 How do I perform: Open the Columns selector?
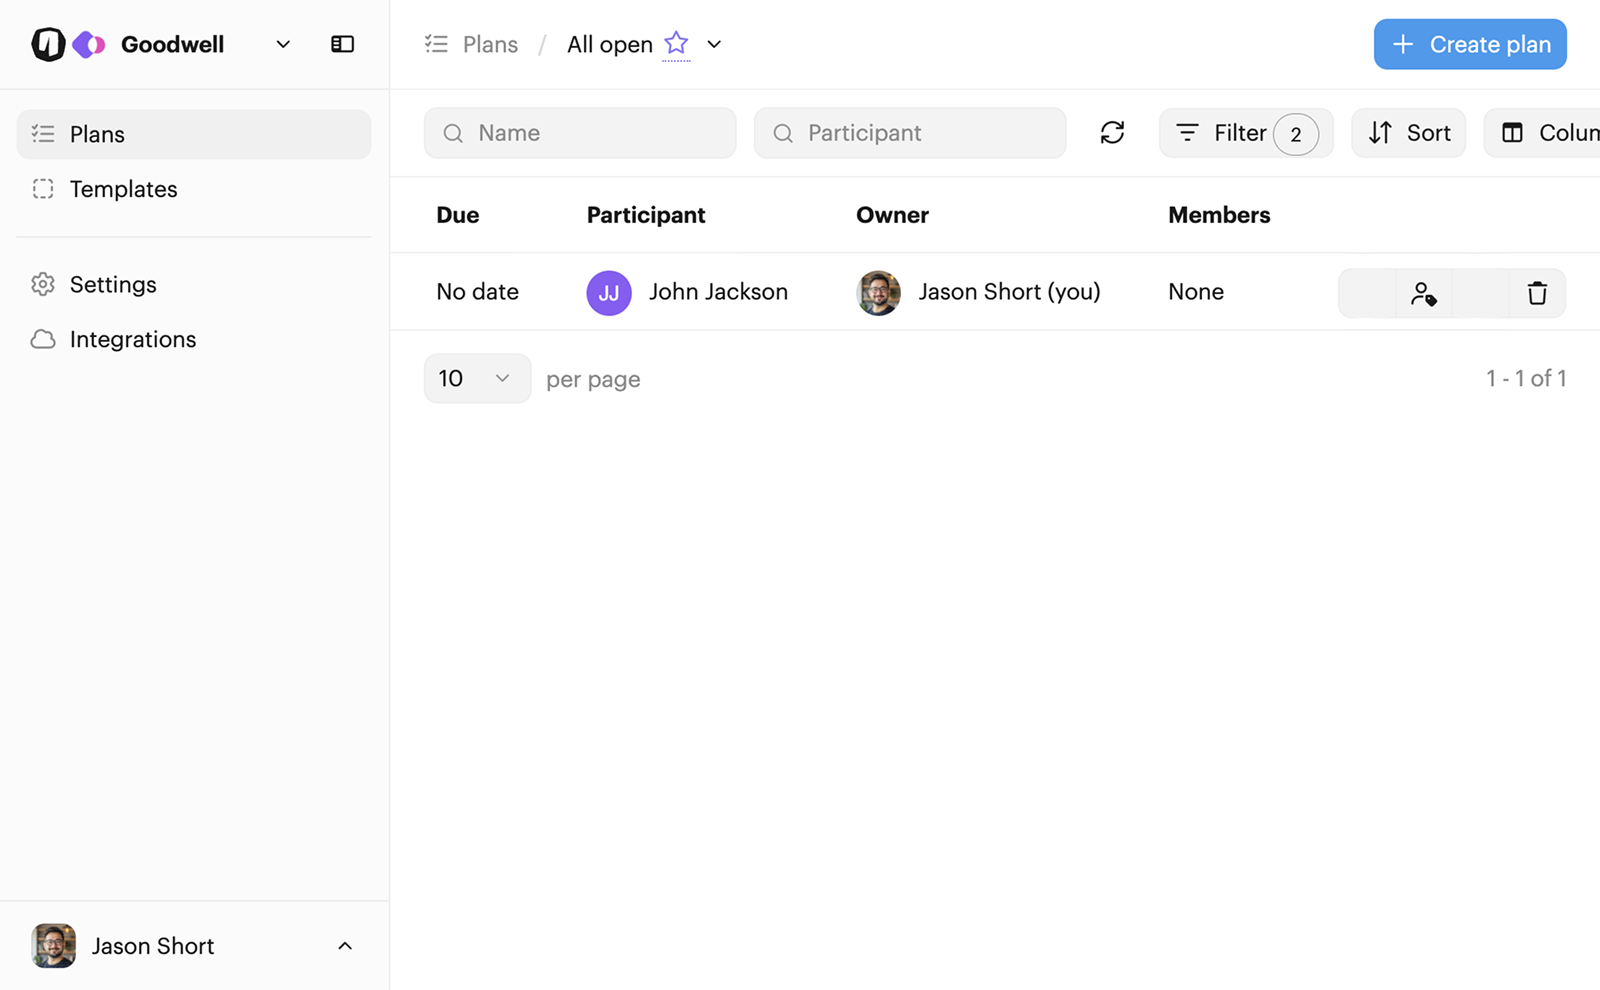(1545, 133)
